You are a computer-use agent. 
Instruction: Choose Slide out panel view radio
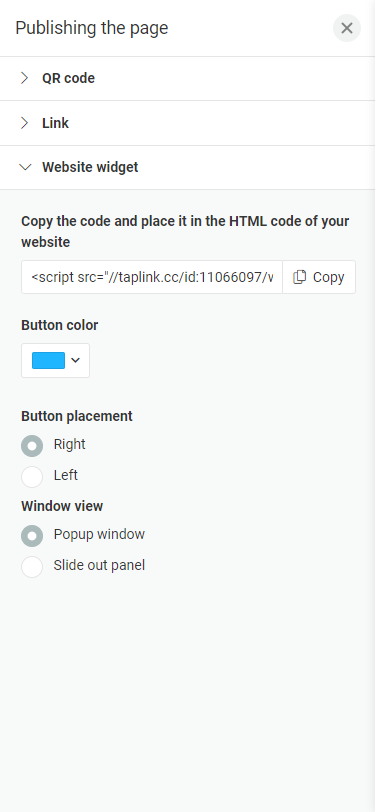32,567
